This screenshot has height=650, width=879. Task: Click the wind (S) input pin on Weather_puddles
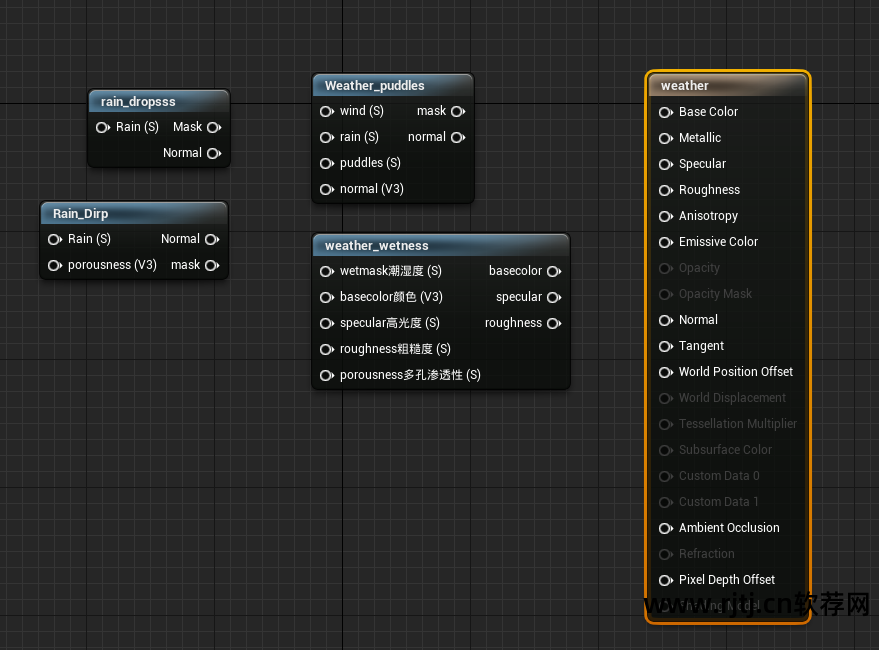tap(326, 112)
